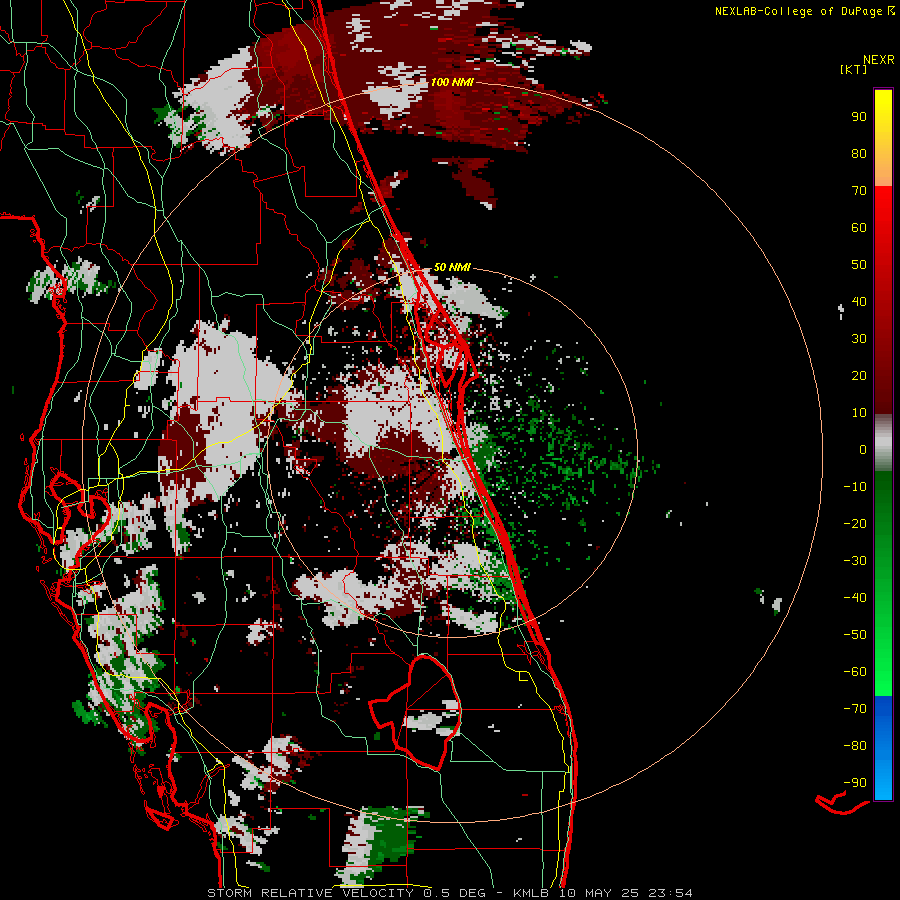Click the 100 NMI range ring label
Screen dimensions: 900x900
pyautogui.click(x=452, y=82)
